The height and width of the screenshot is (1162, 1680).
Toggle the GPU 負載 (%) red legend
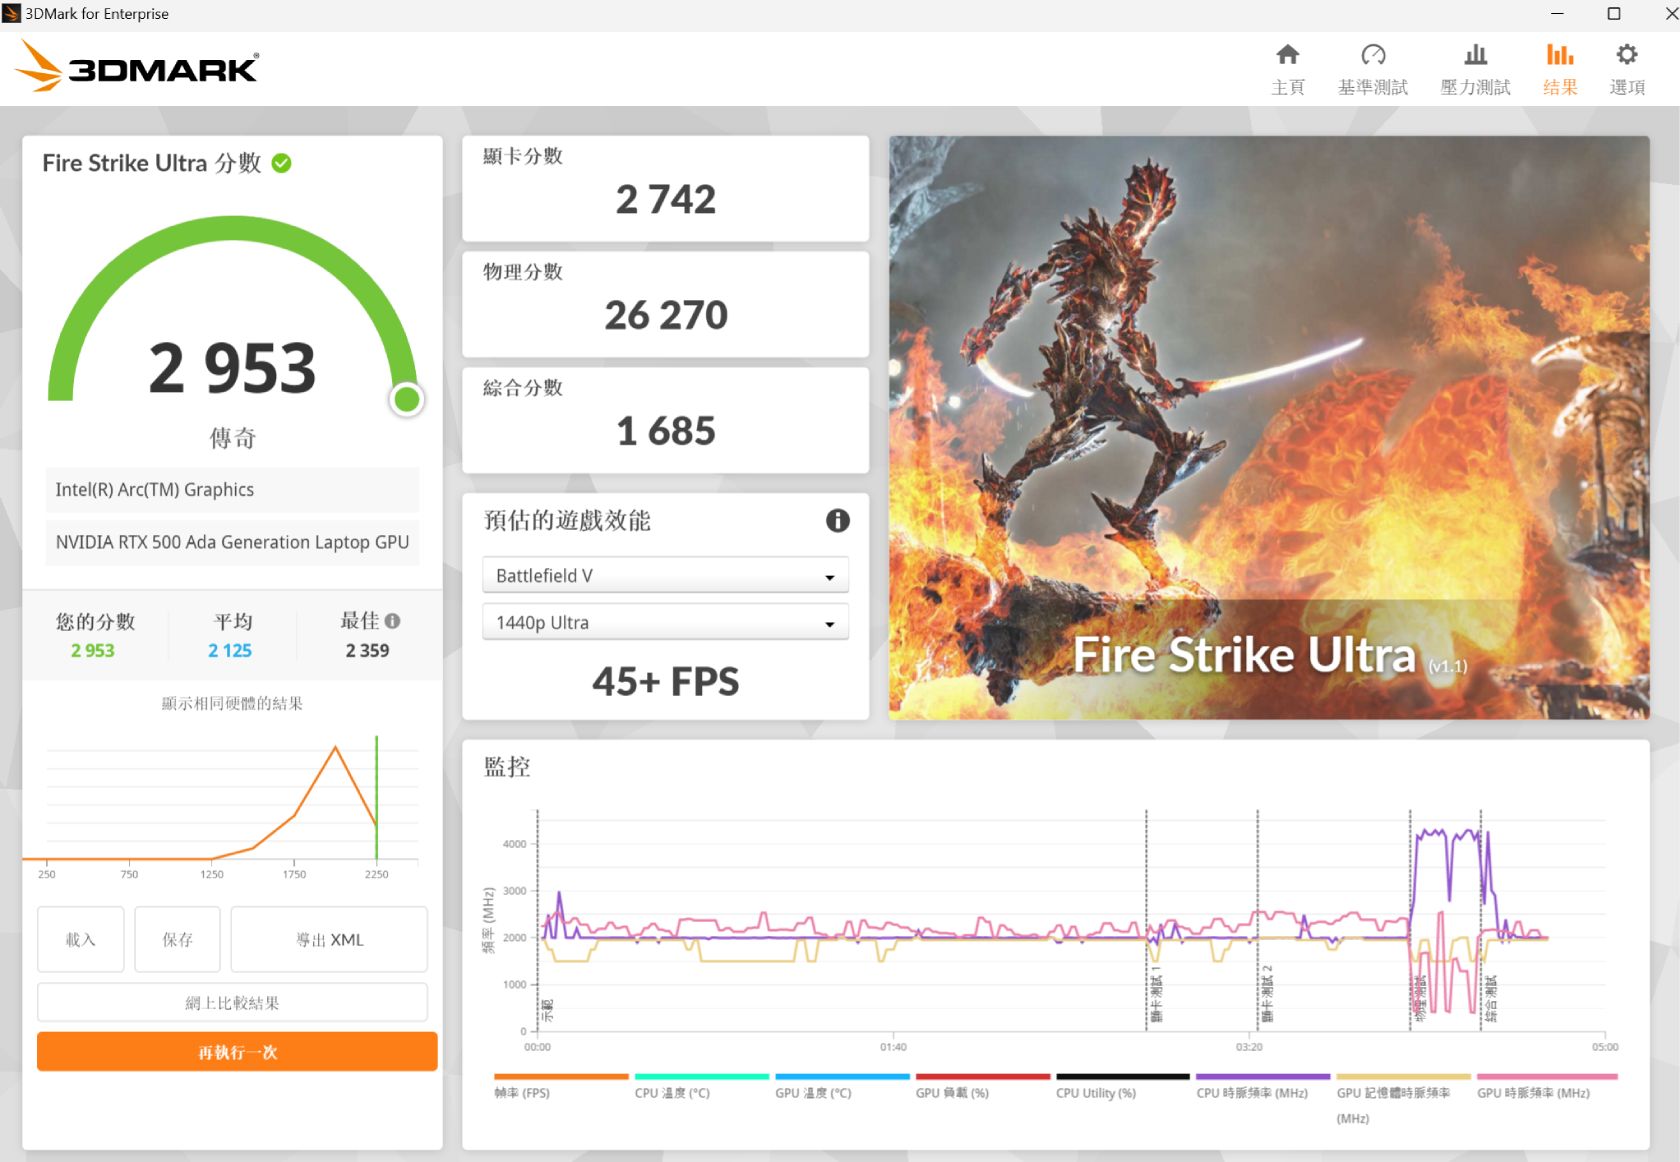(x=982, y=1086)
